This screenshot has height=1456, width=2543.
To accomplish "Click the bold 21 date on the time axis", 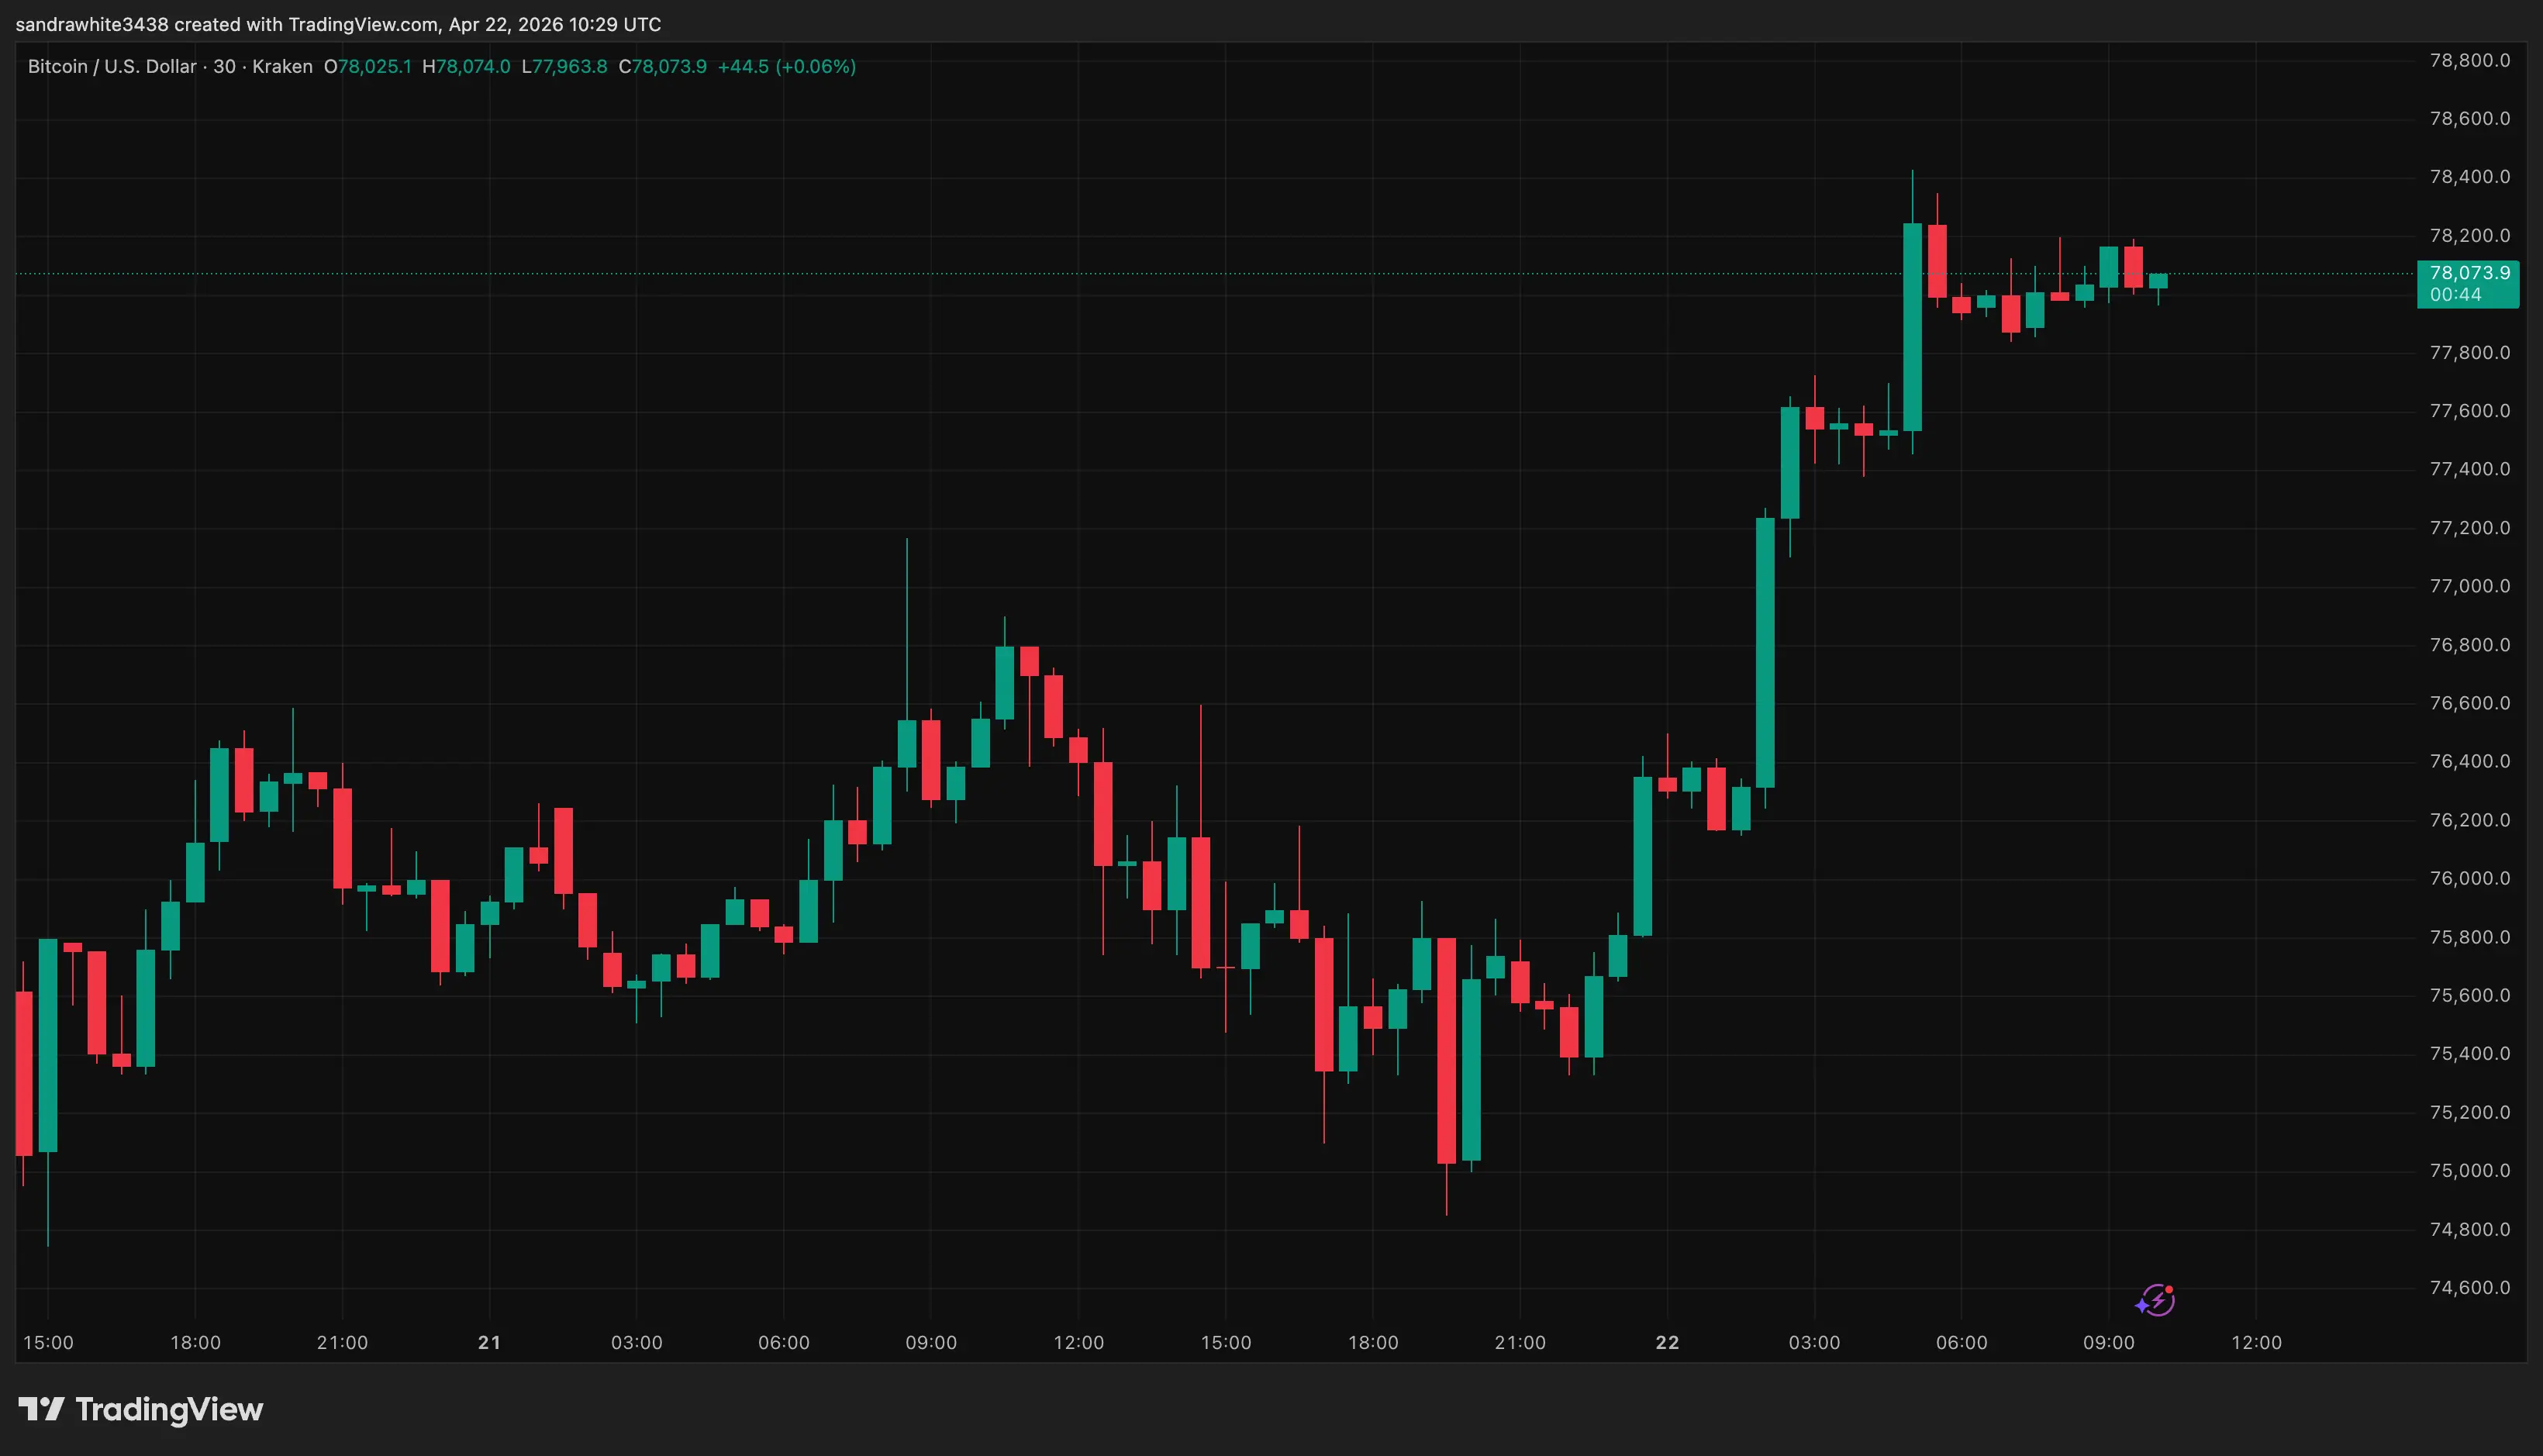I will coord(489,1343).
